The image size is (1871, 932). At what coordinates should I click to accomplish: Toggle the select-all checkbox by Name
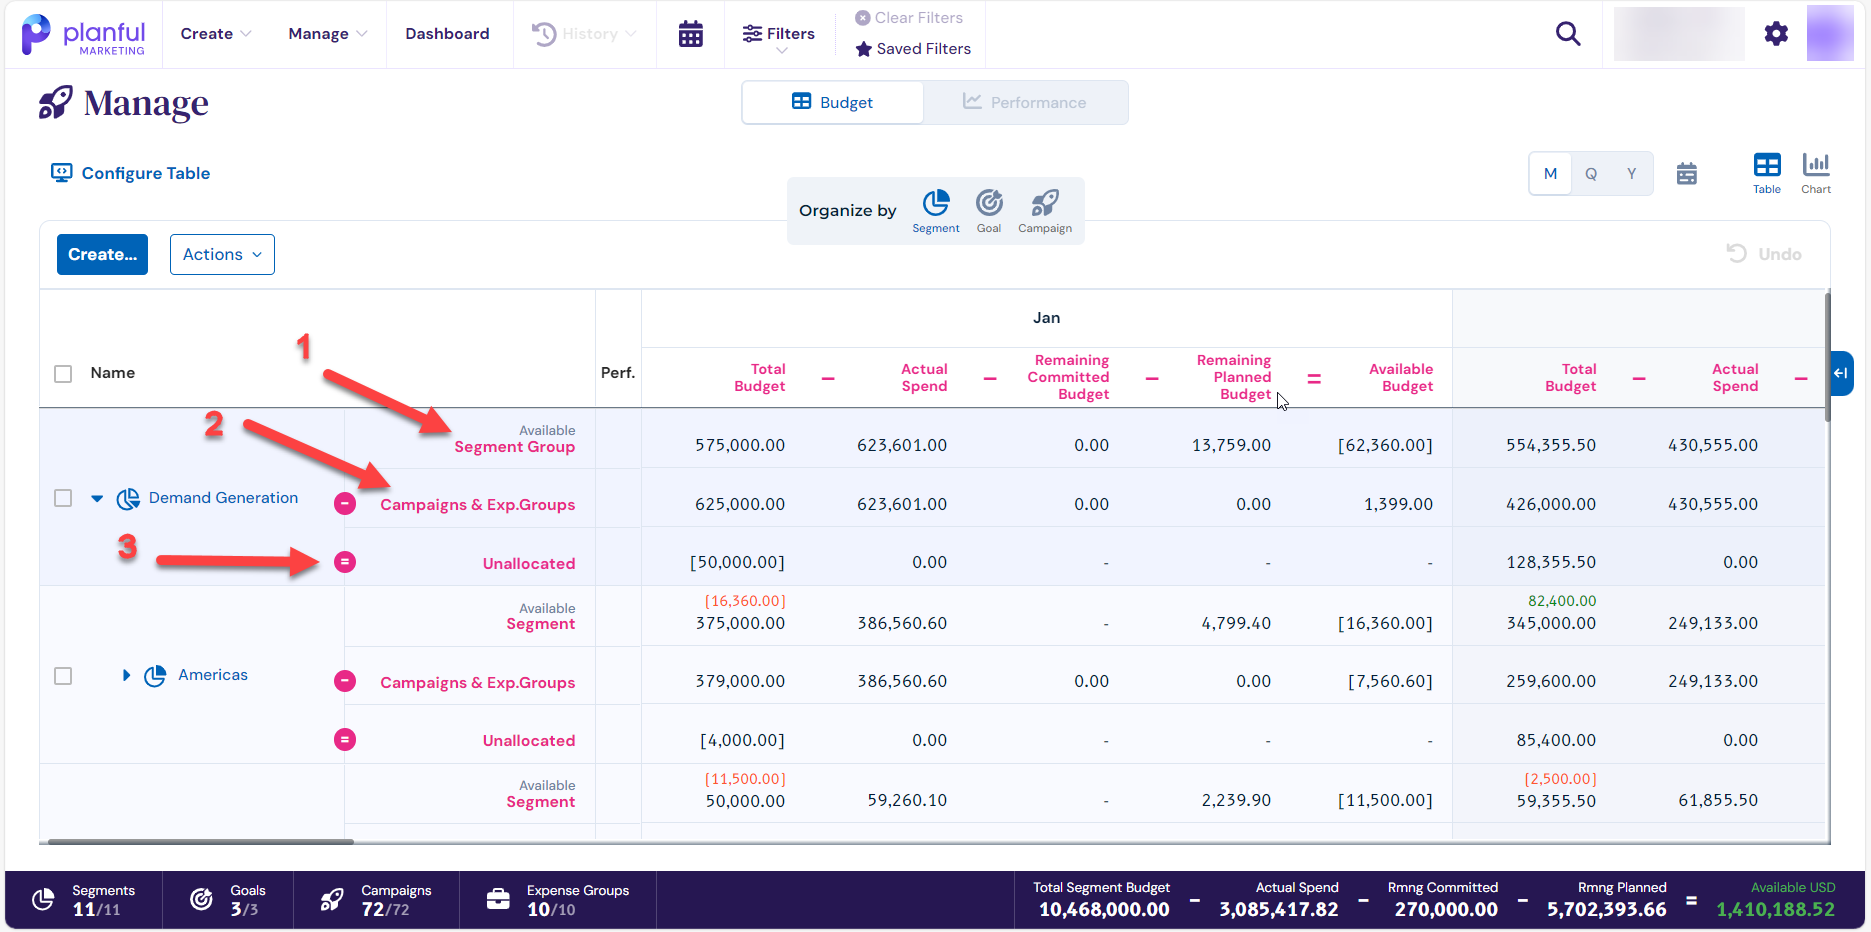63,374
